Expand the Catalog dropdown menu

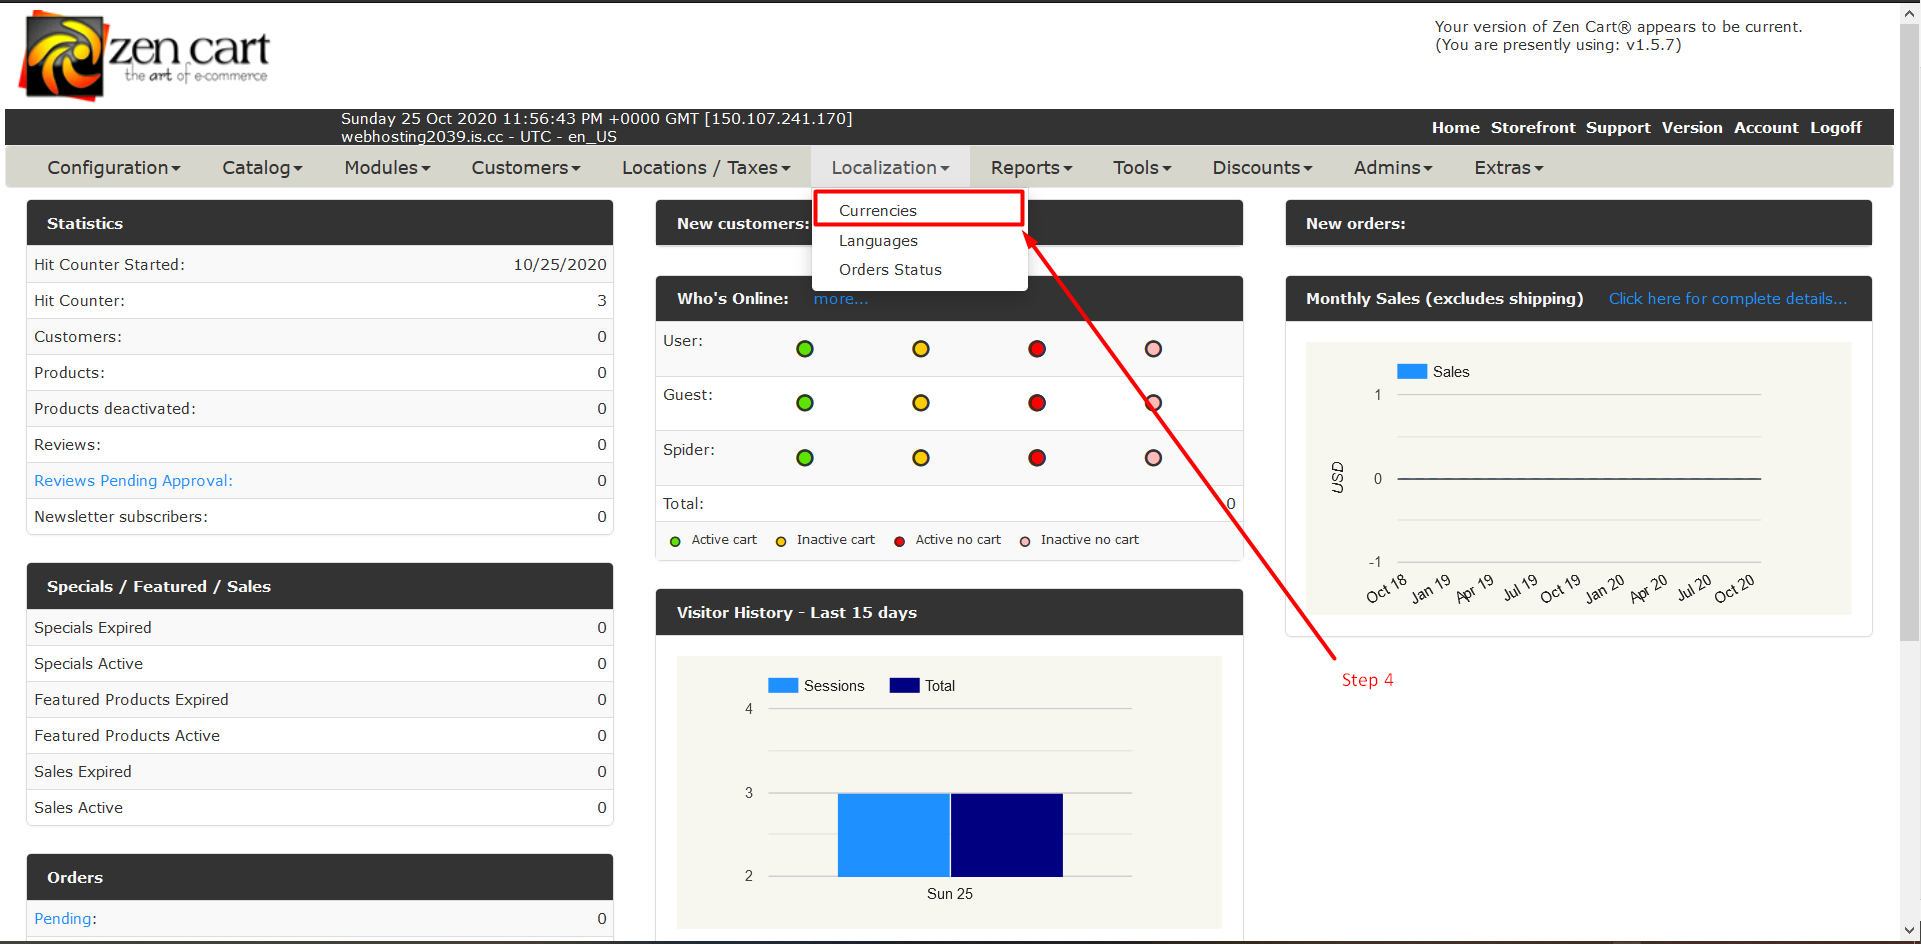pos(262,167)
